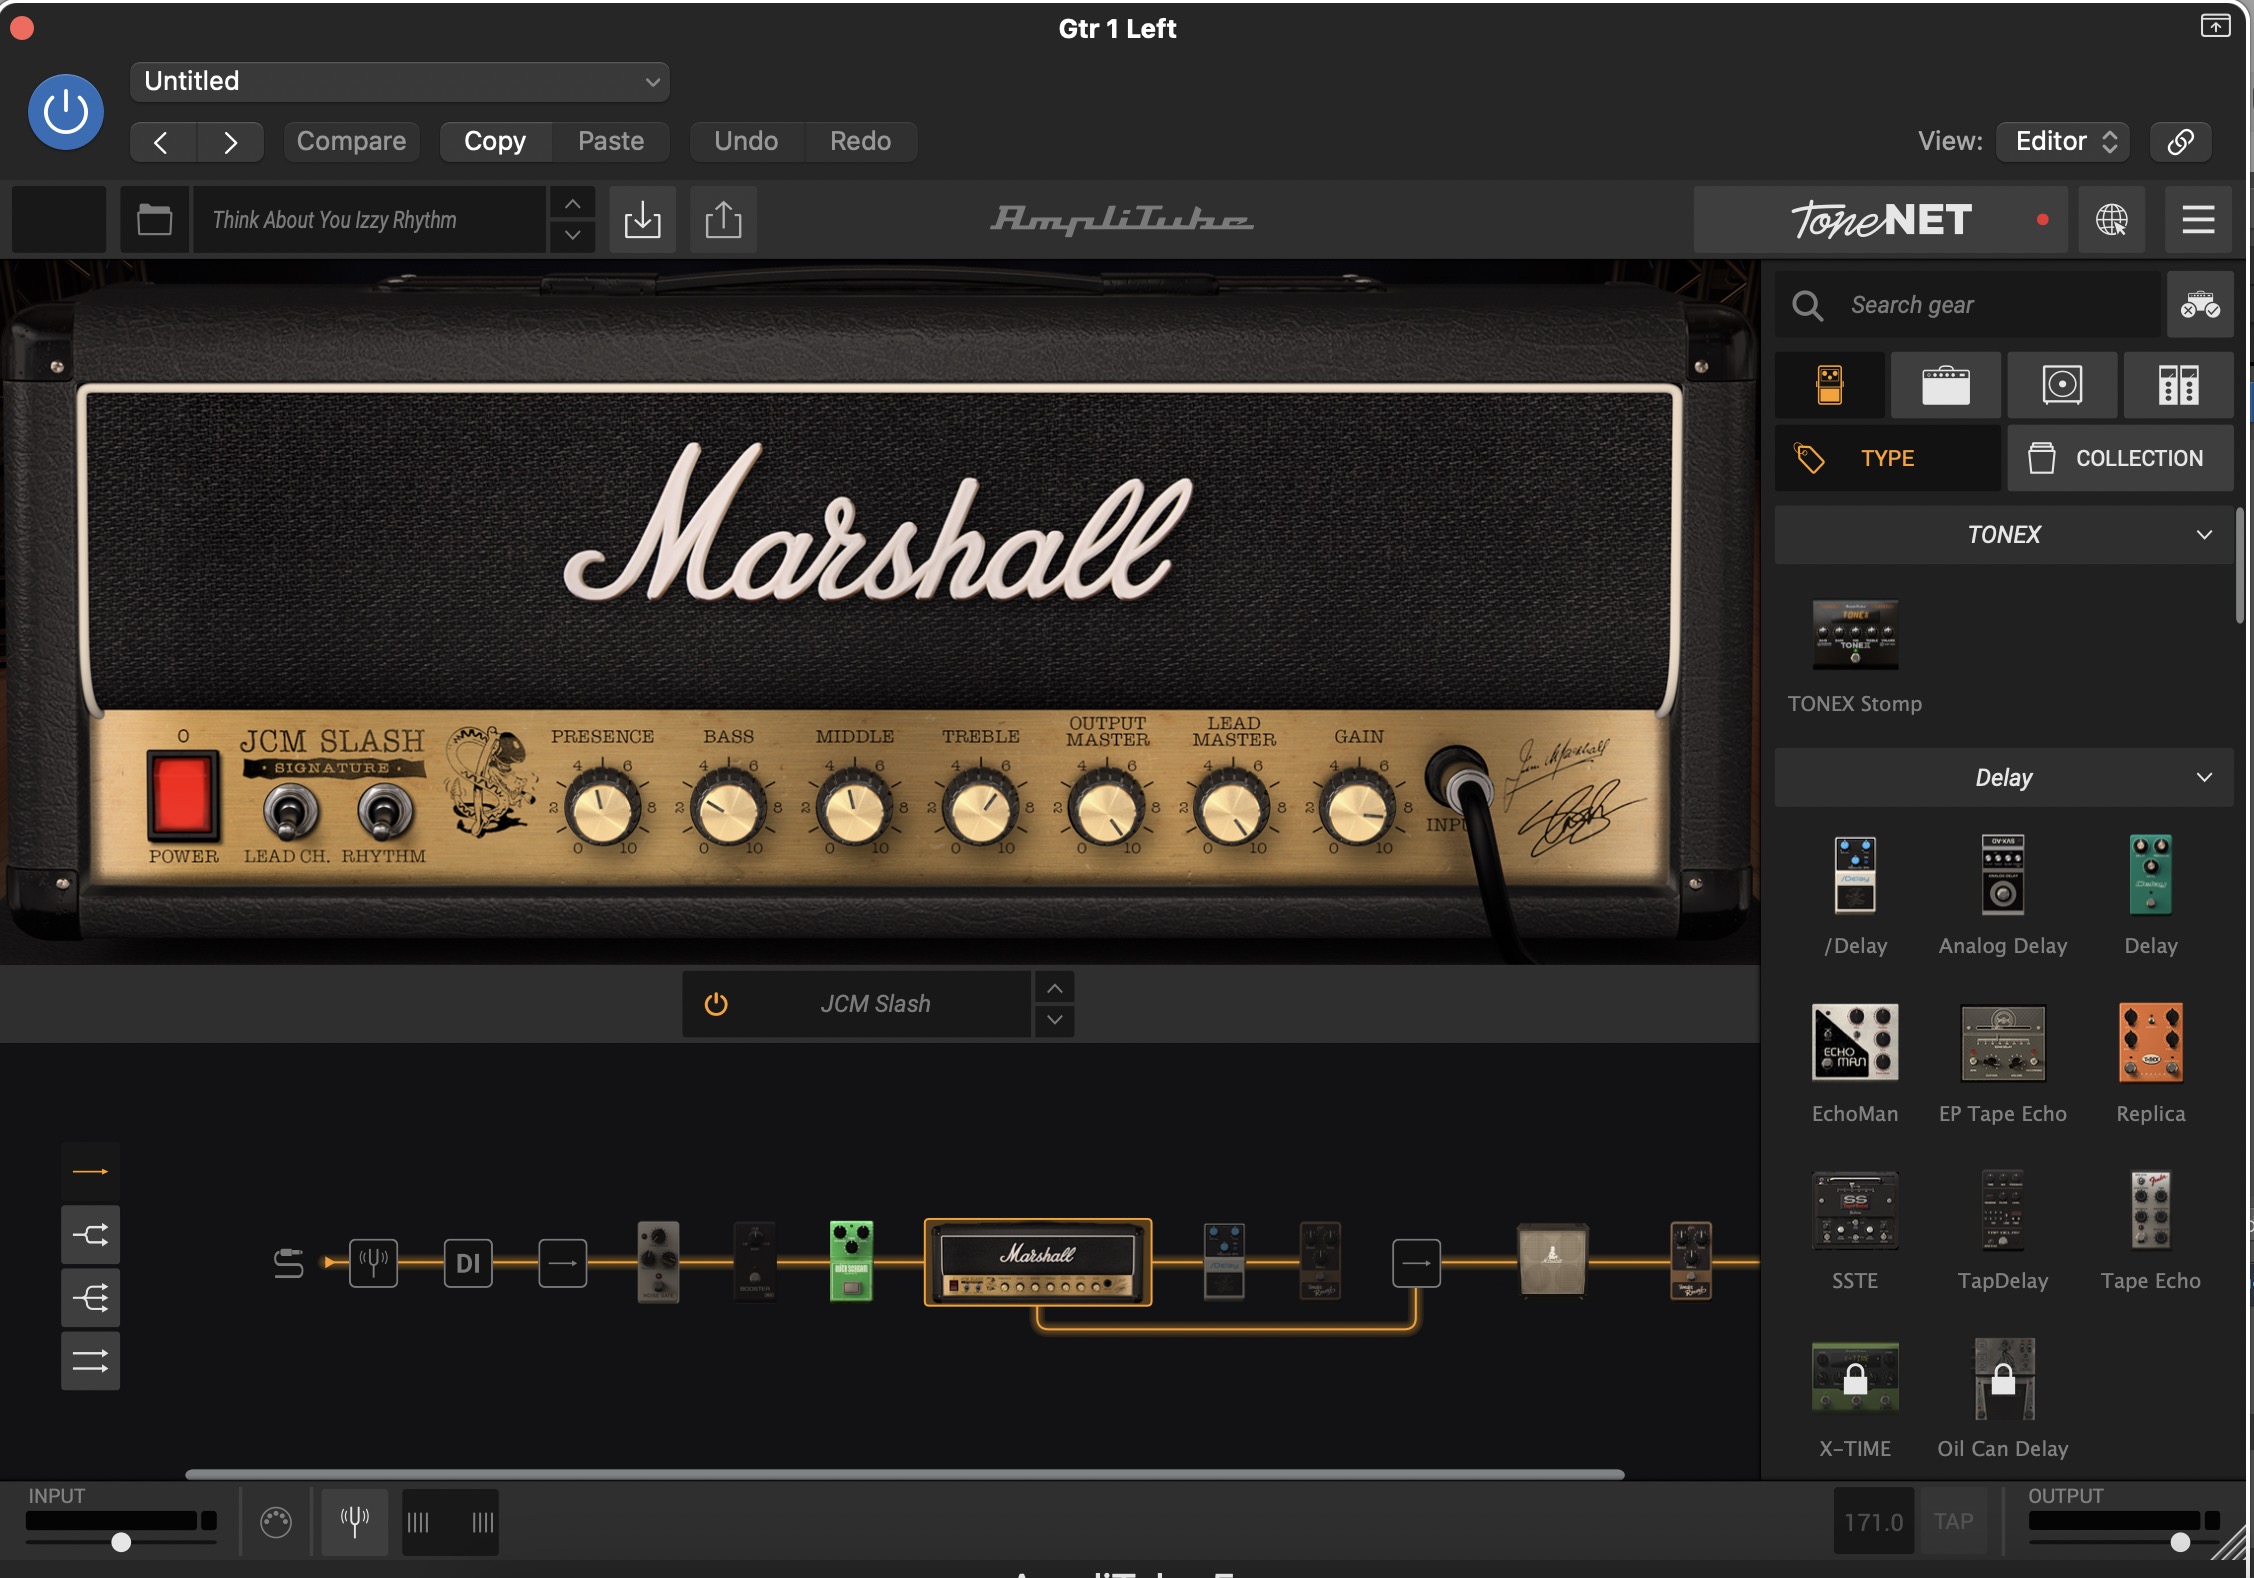The width and height of the screenshot is (2254, 1578).
Task: Click the Search gear field
Action: point(1968,304)
